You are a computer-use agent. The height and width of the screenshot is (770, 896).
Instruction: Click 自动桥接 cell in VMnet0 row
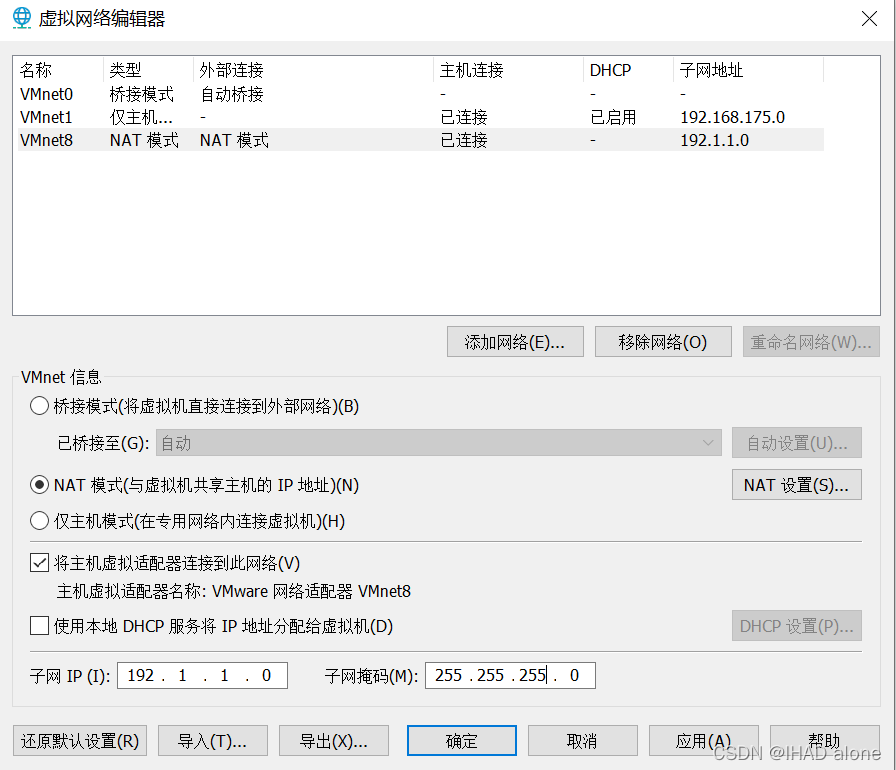click(232, 94)
